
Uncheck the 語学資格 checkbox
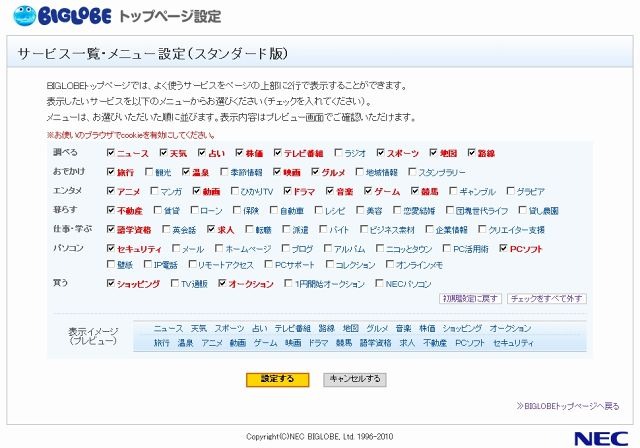coord(110,229)
